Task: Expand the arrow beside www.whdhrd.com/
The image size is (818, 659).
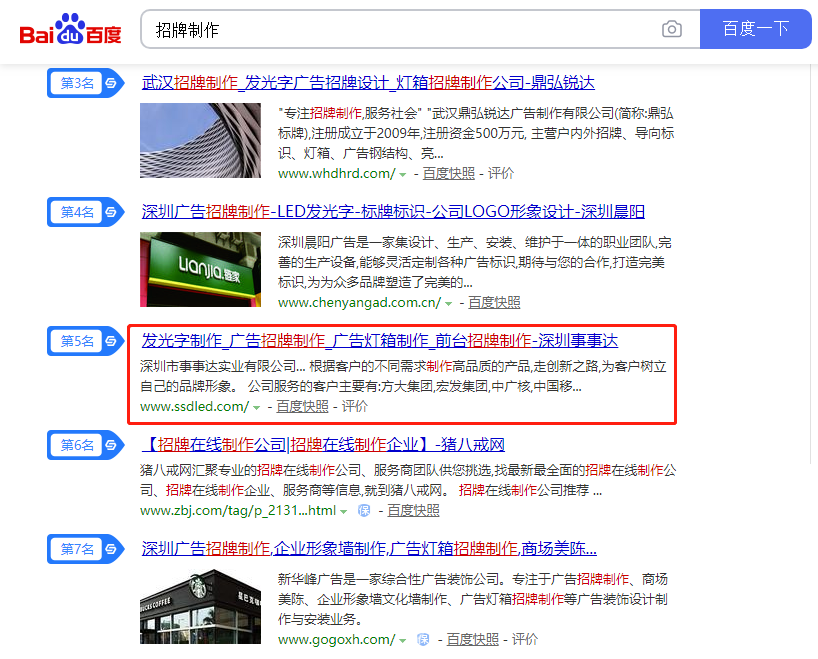Action: point(403,175)
